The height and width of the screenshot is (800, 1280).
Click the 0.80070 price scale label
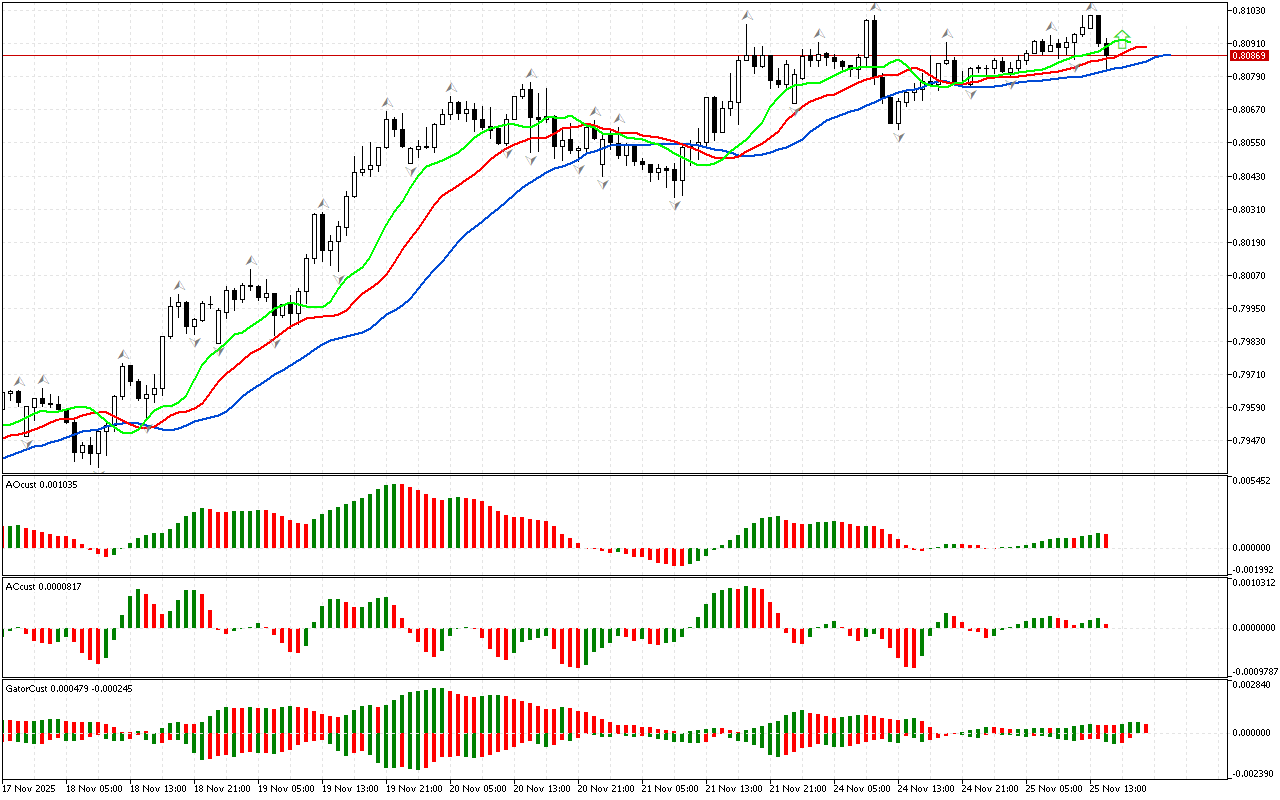1250,275
